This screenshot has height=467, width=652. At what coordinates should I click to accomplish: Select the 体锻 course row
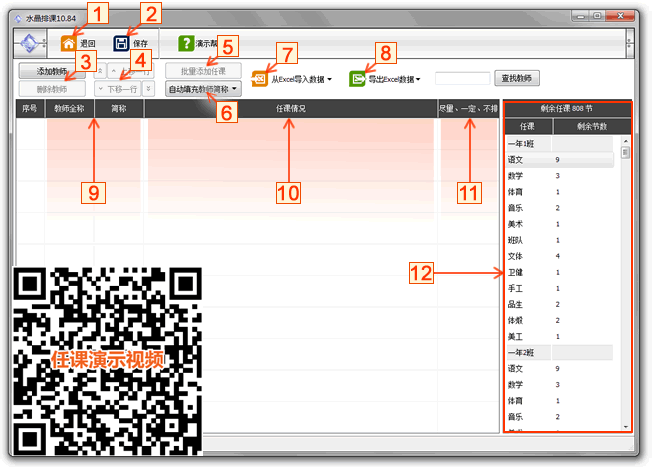click(560, 321)
